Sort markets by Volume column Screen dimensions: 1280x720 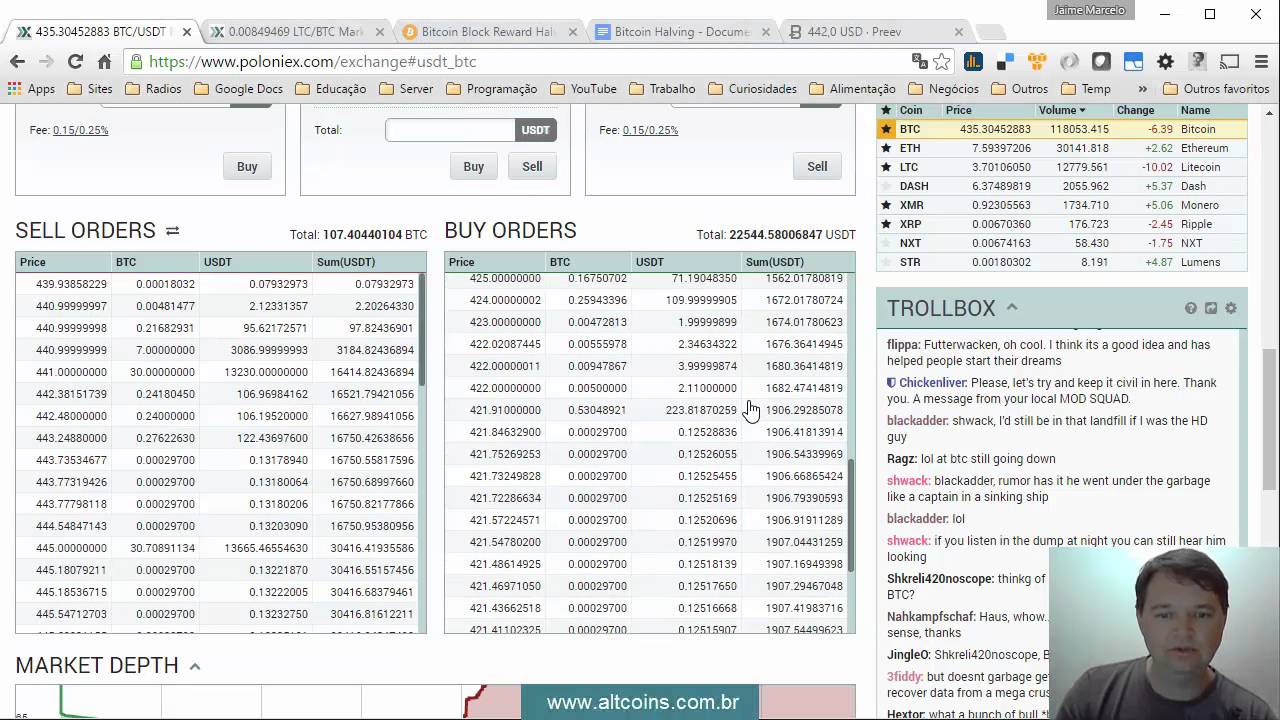click(x=1061, y=110)
